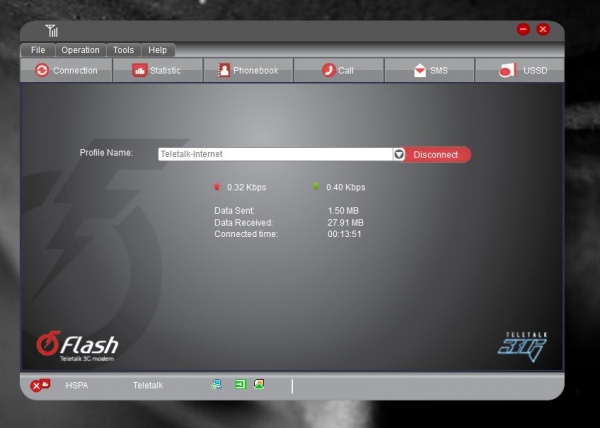The height and width of the screenshot is (428, 600).
Task: Click the Disconnect button
Action: click(436, 155)
